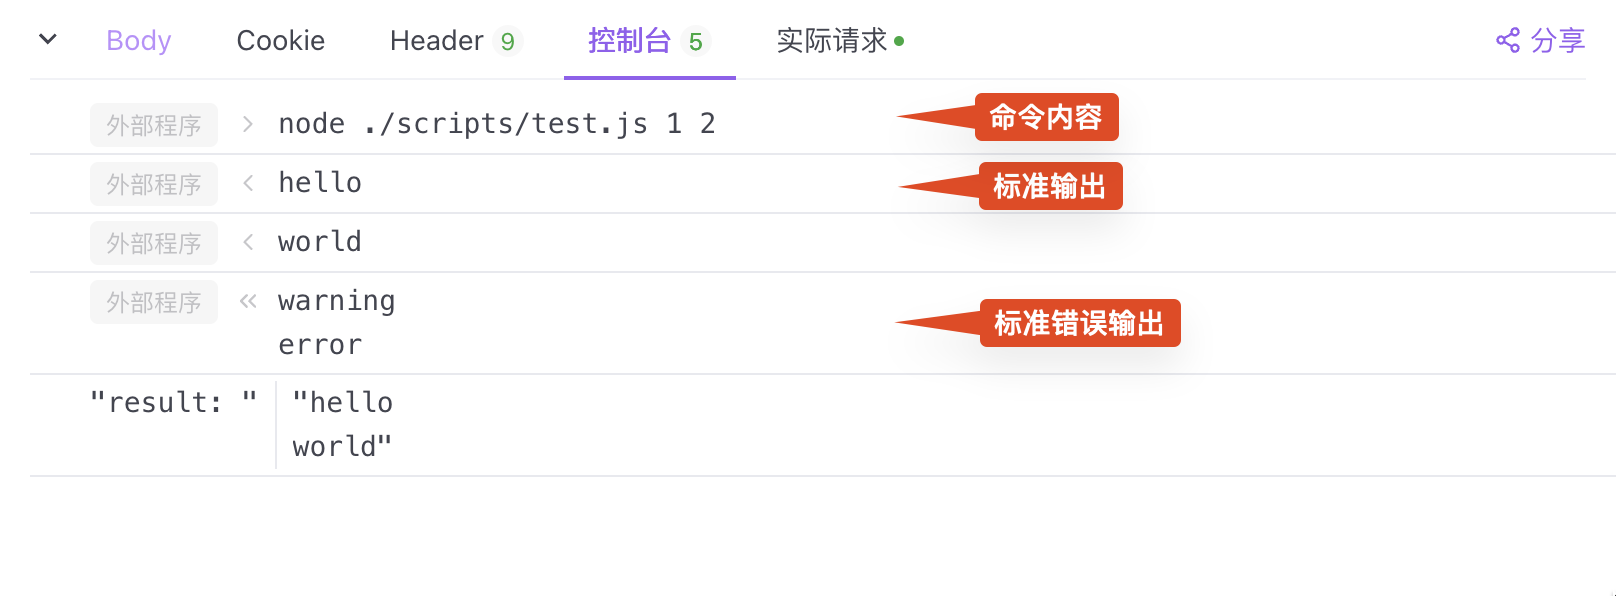
Task: Click the "result: " log entry
Action: click(172, 403)
